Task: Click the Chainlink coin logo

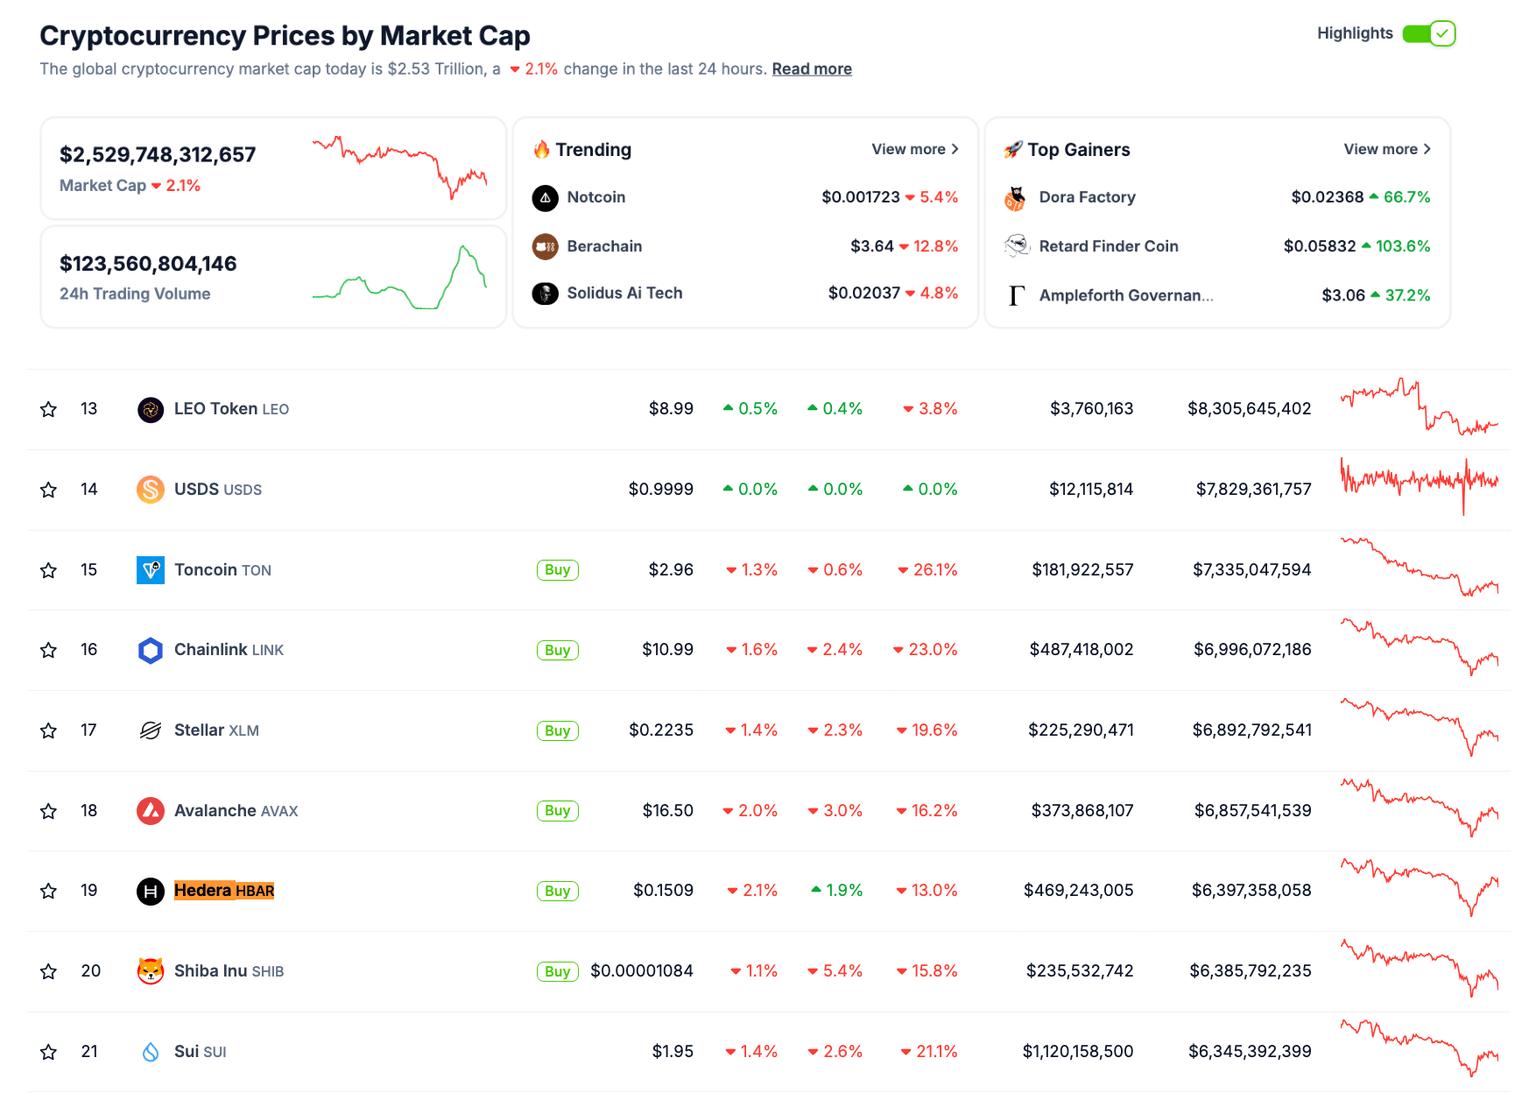Action: [x=150, y=649]
